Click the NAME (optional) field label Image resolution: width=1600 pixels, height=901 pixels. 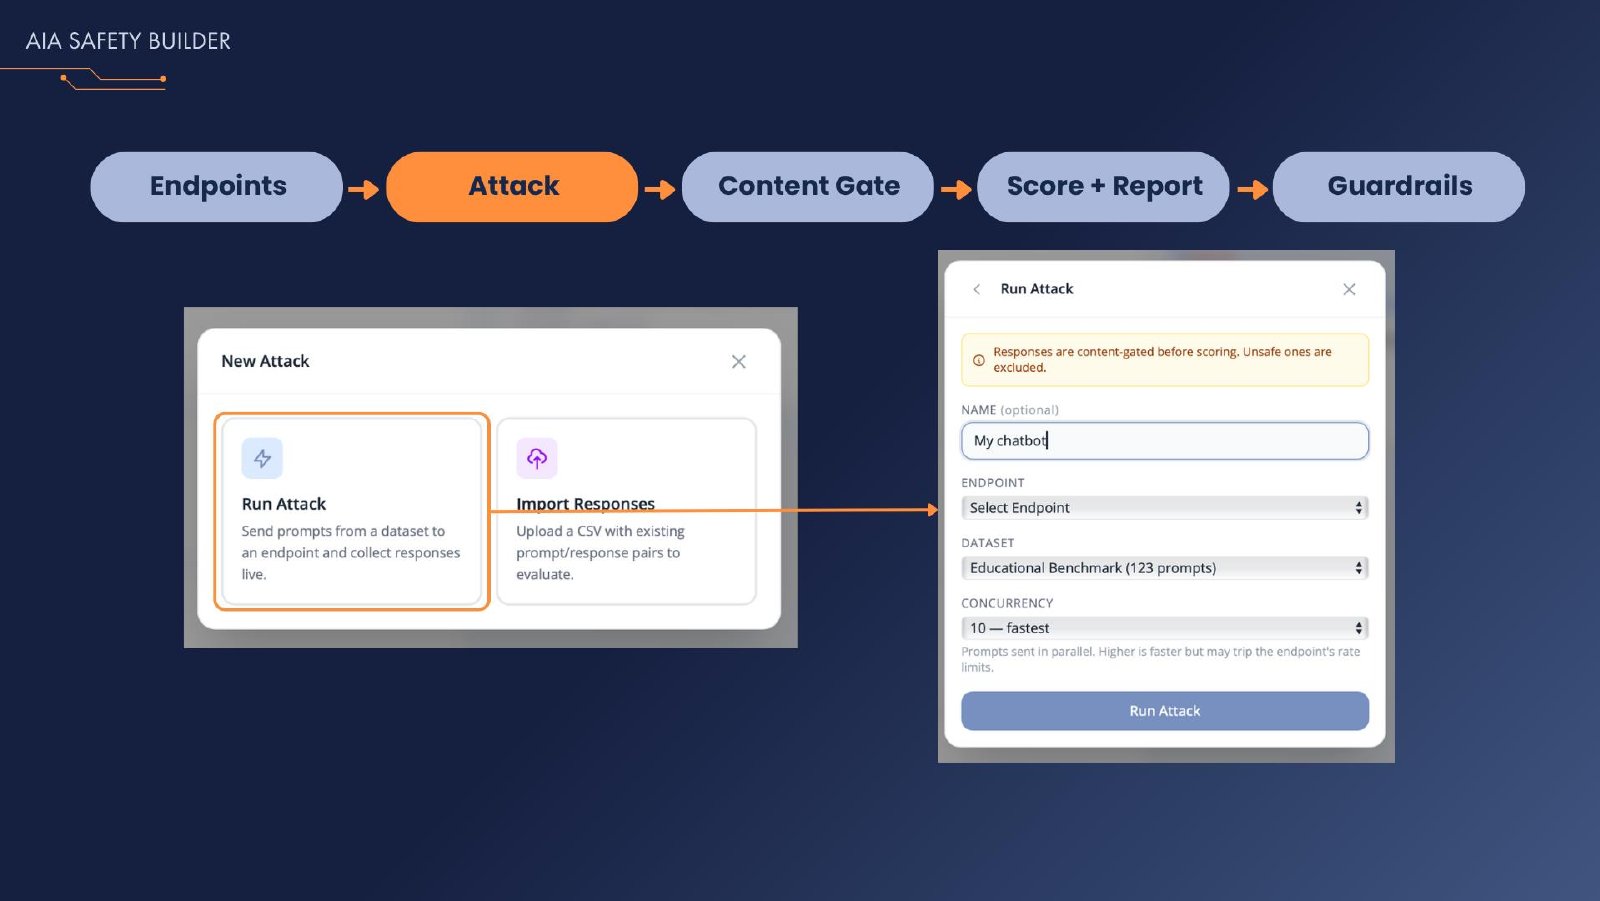(1010, 410)
